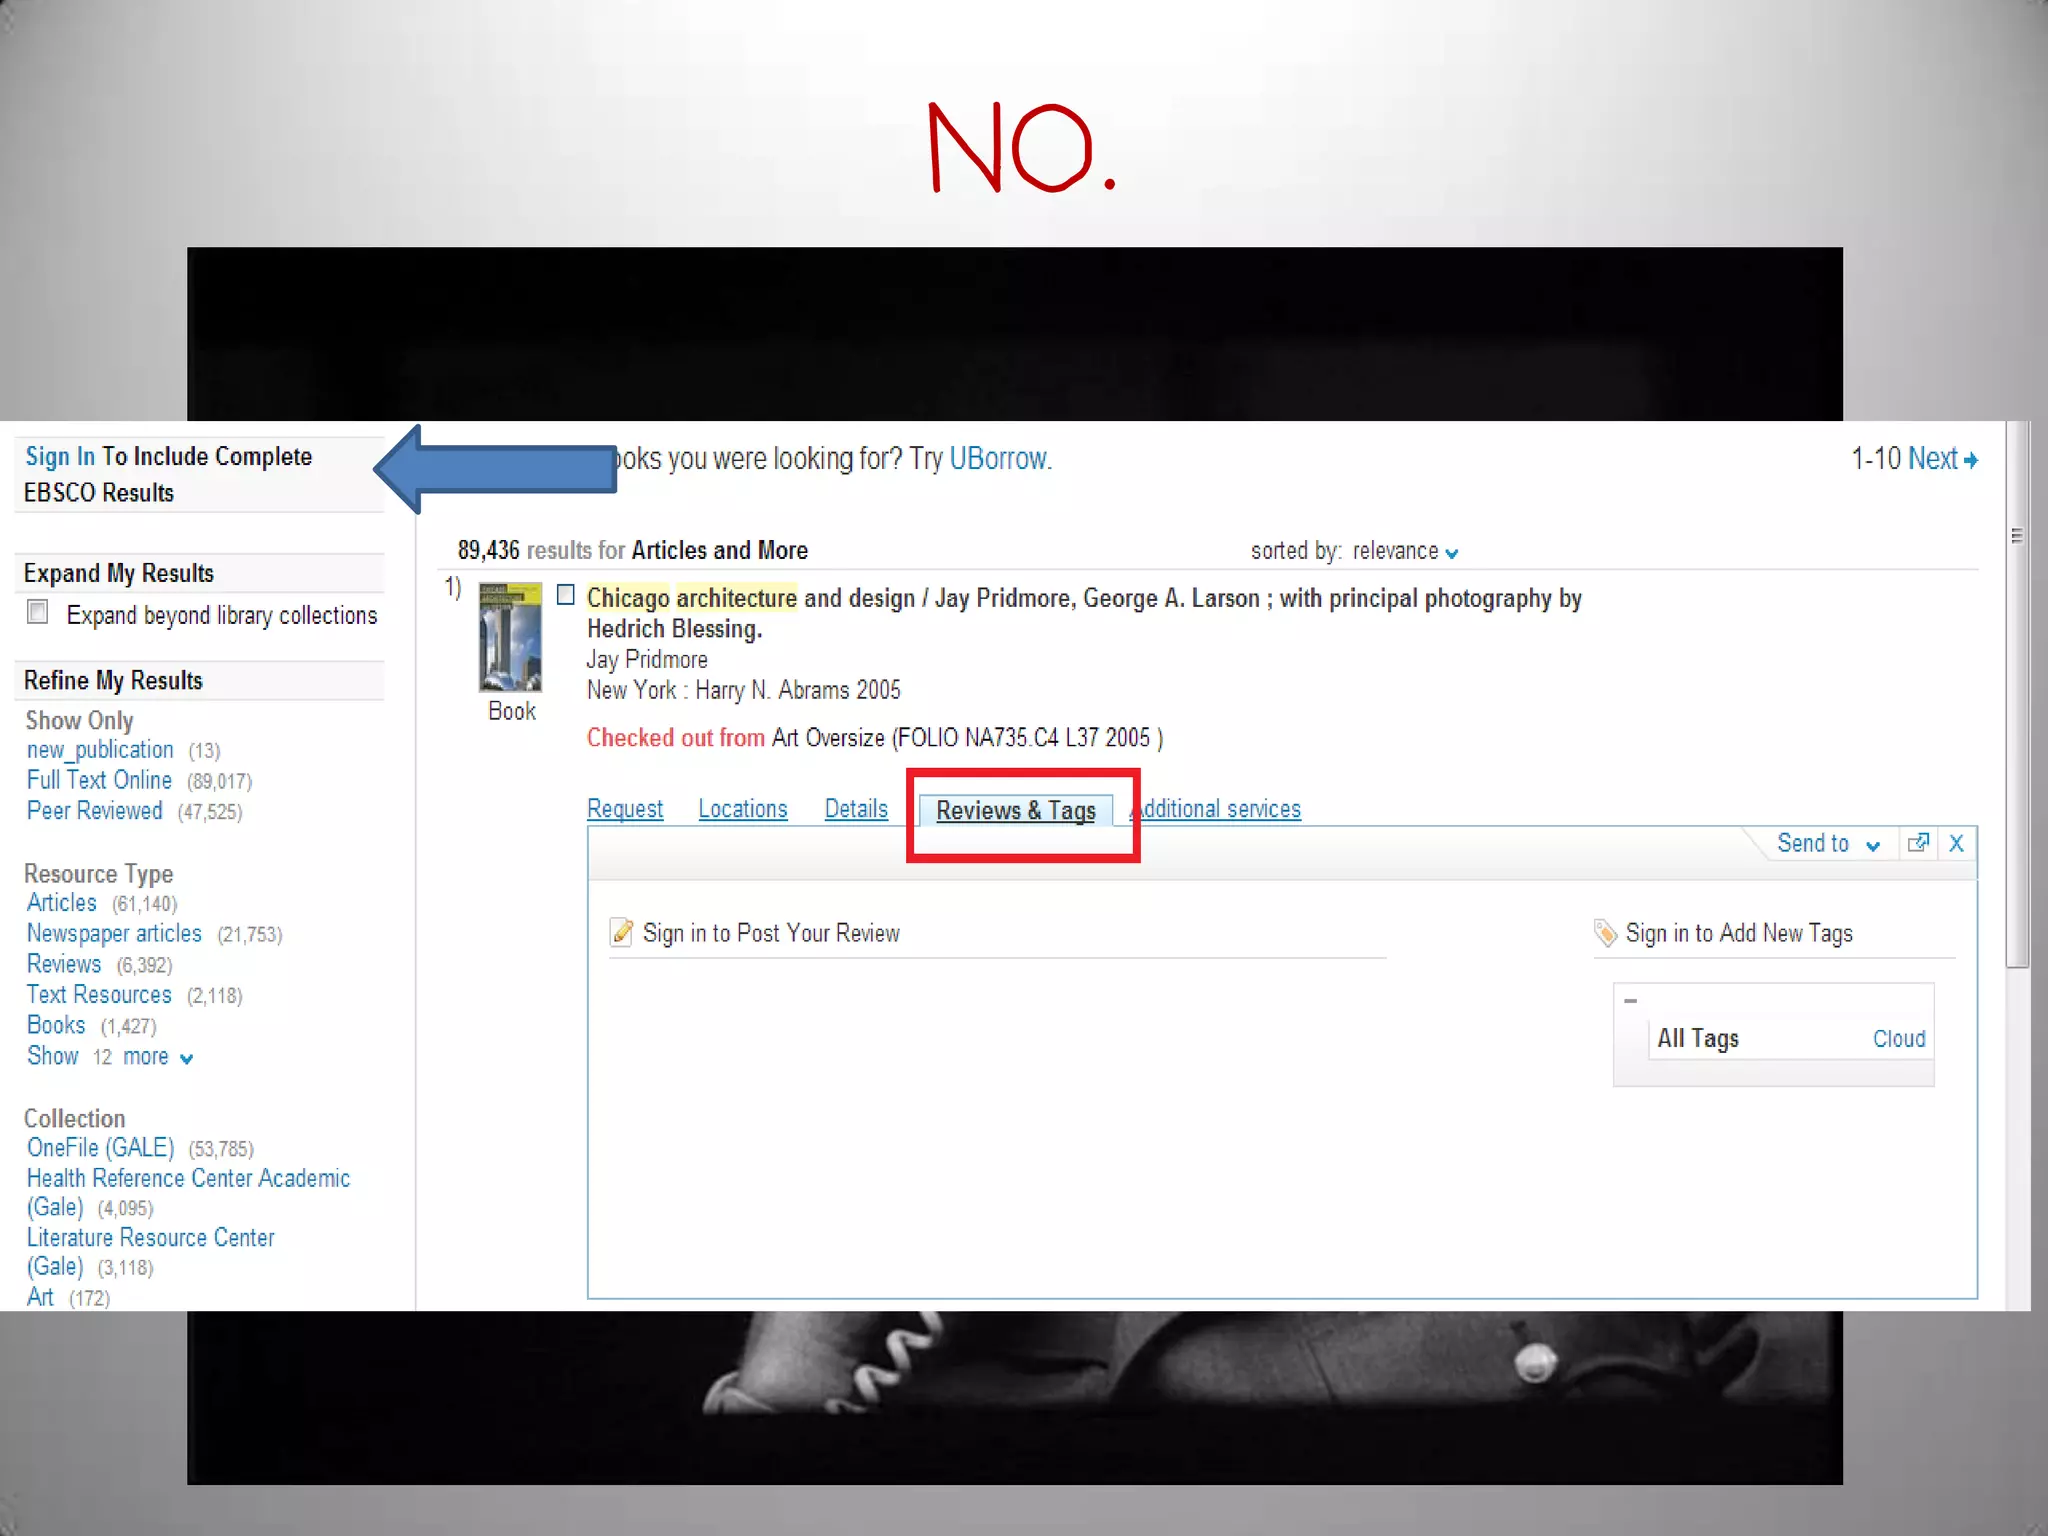
Task: Click the Sign In link for EBSCO results
Action: [60, 456]
